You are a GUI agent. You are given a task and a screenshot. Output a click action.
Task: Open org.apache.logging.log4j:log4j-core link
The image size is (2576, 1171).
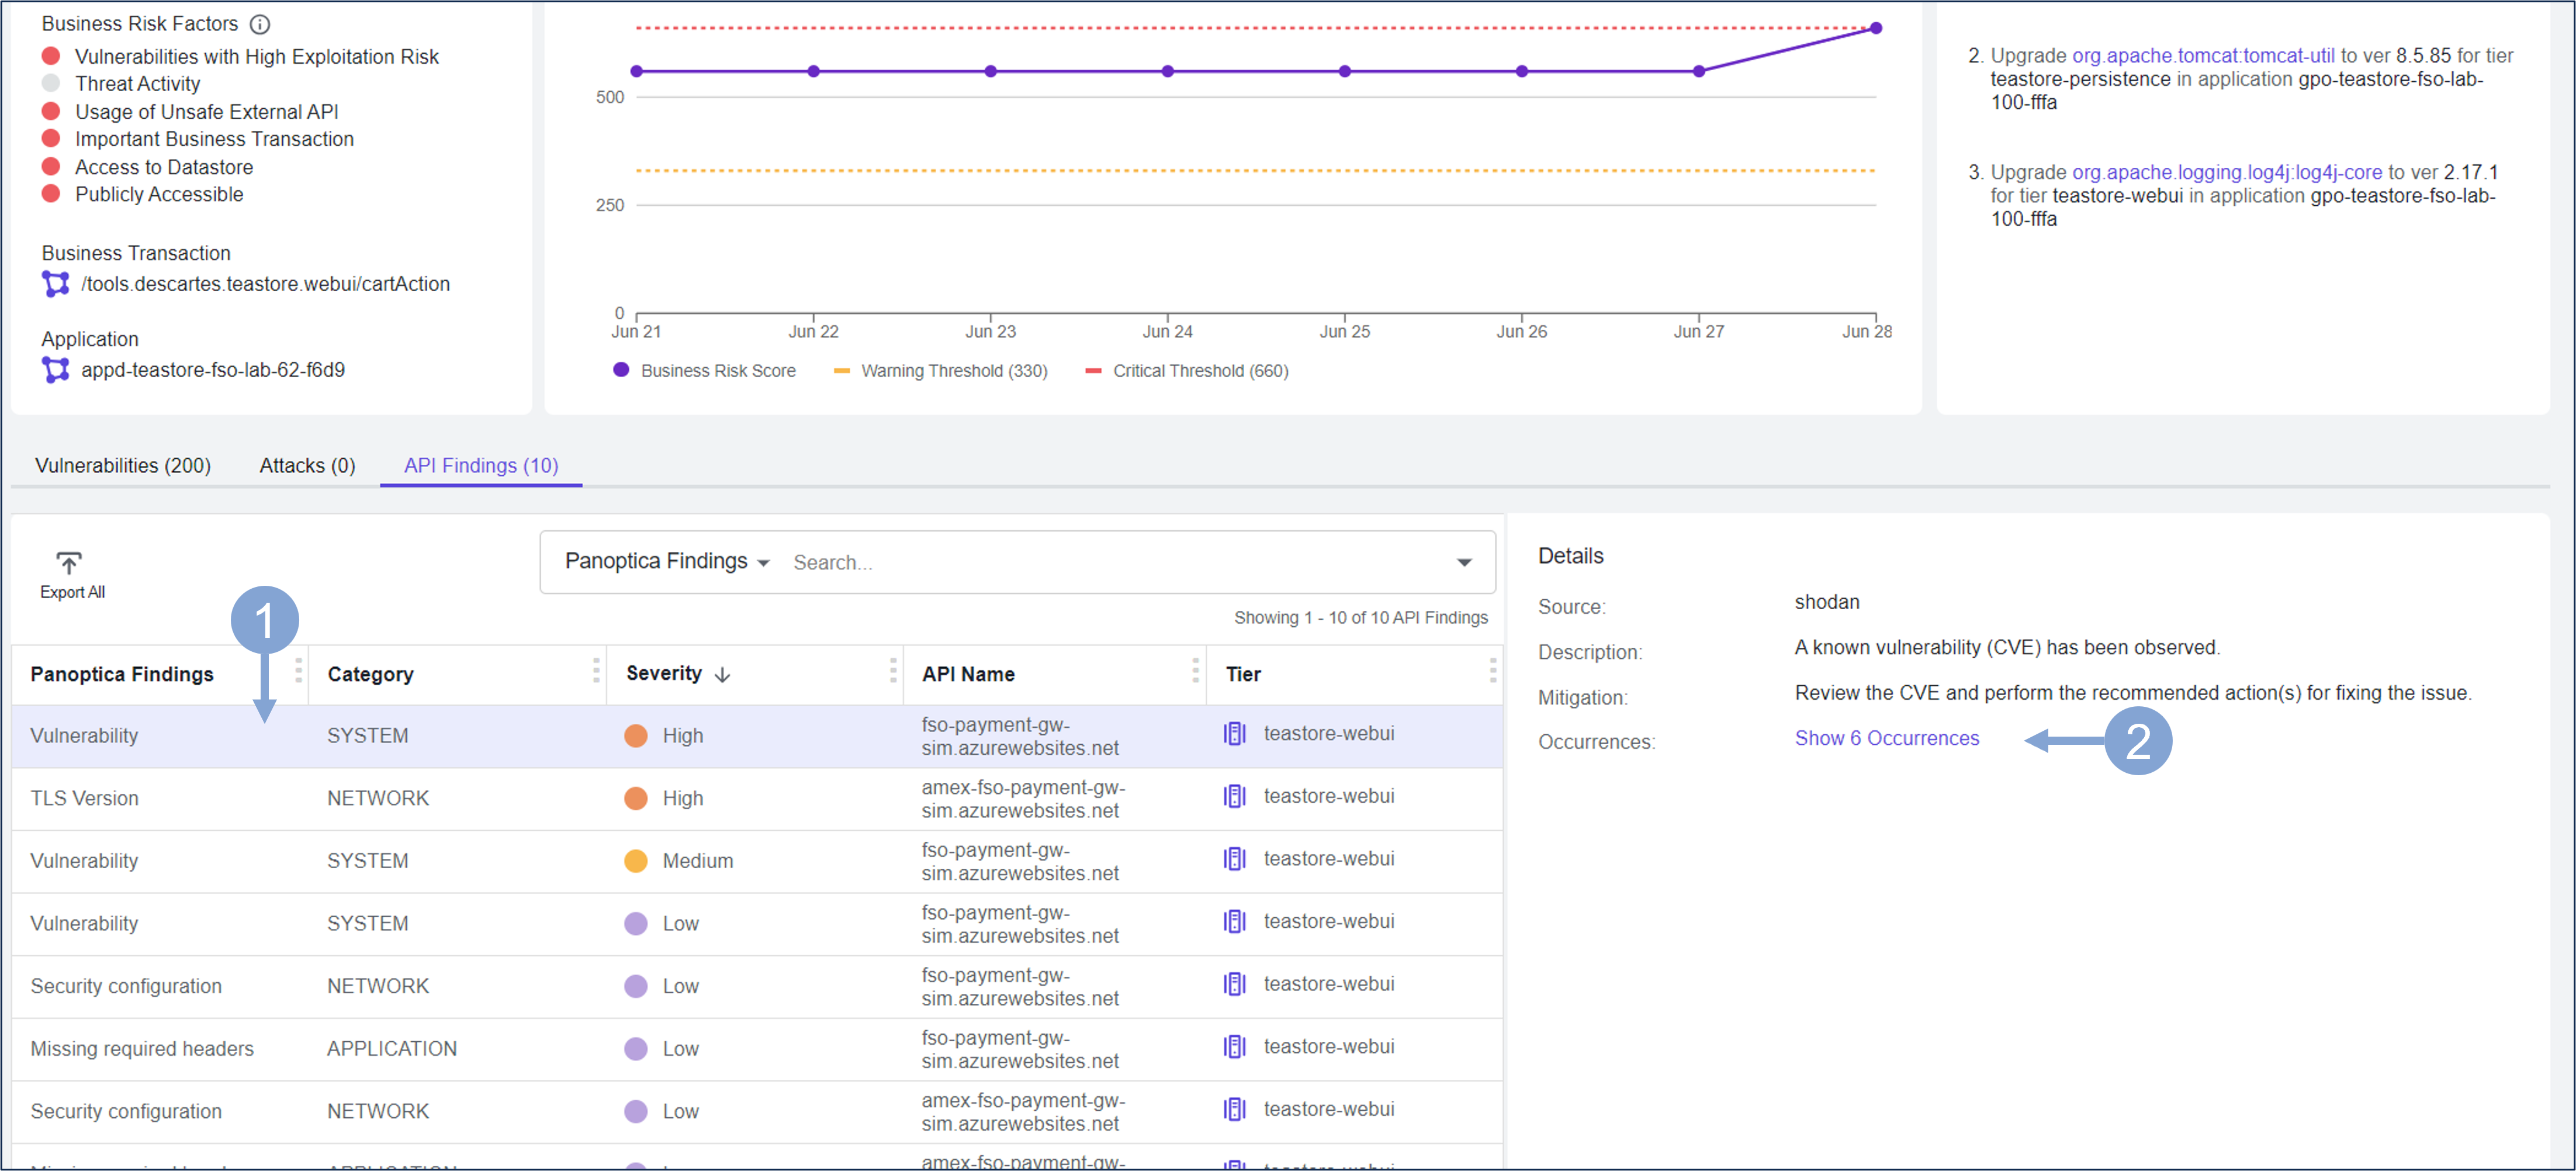click(x=2226, y=172)
